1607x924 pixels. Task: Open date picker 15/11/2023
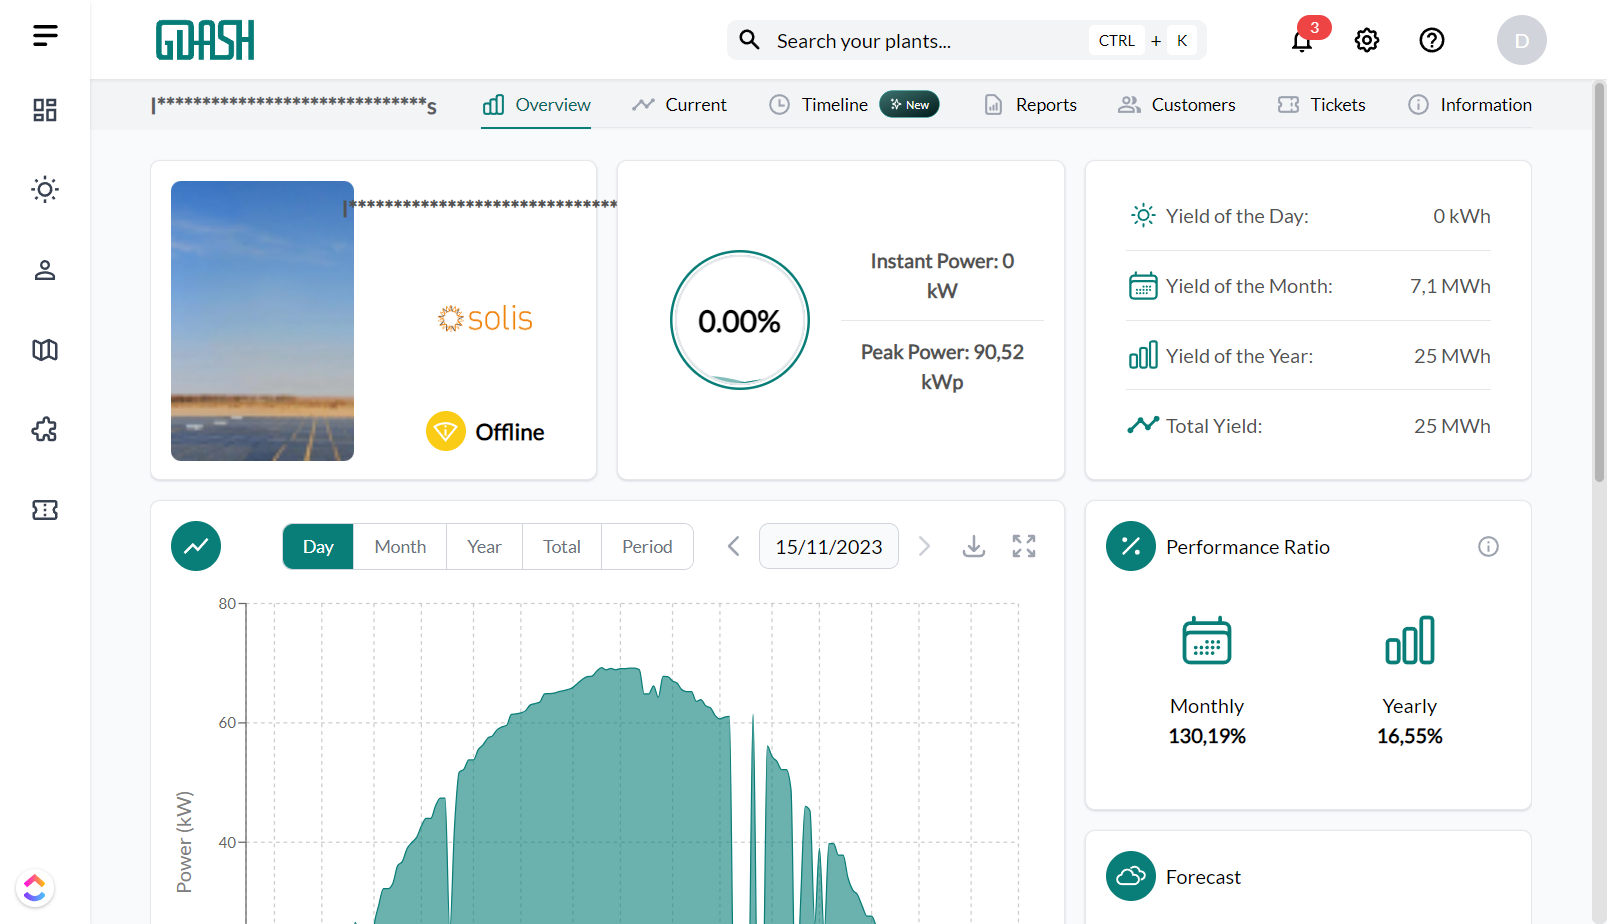(829, 546)
